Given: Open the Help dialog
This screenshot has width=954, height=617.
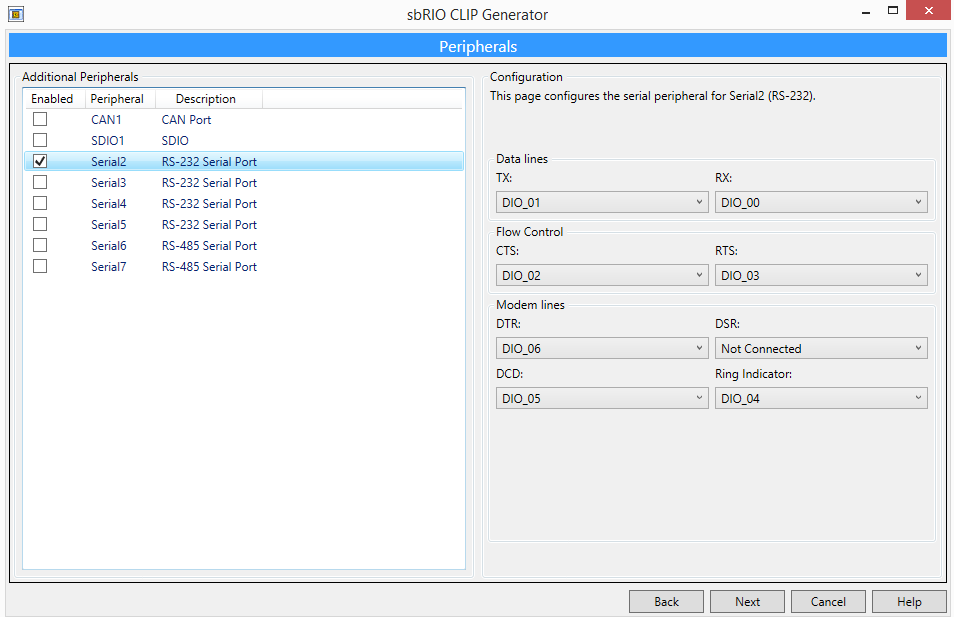Looking at the screenshot, I should (909, 601).
